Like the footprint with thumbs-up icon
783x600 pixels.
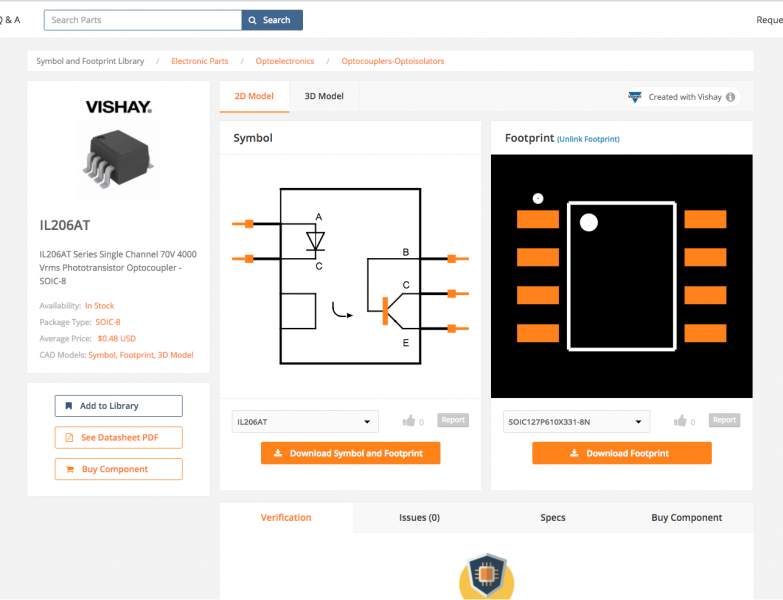pos(680,421)
